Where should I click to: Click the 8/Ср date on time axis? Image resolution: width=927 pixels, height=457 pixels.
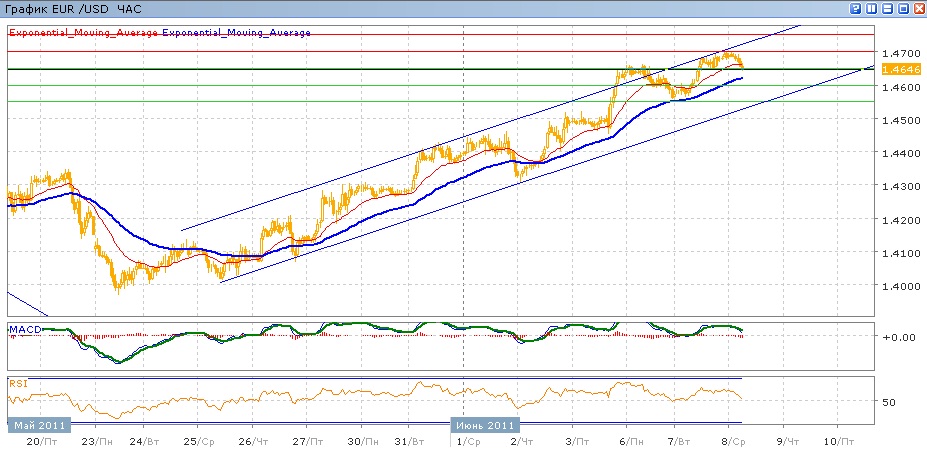click(735, 441)
